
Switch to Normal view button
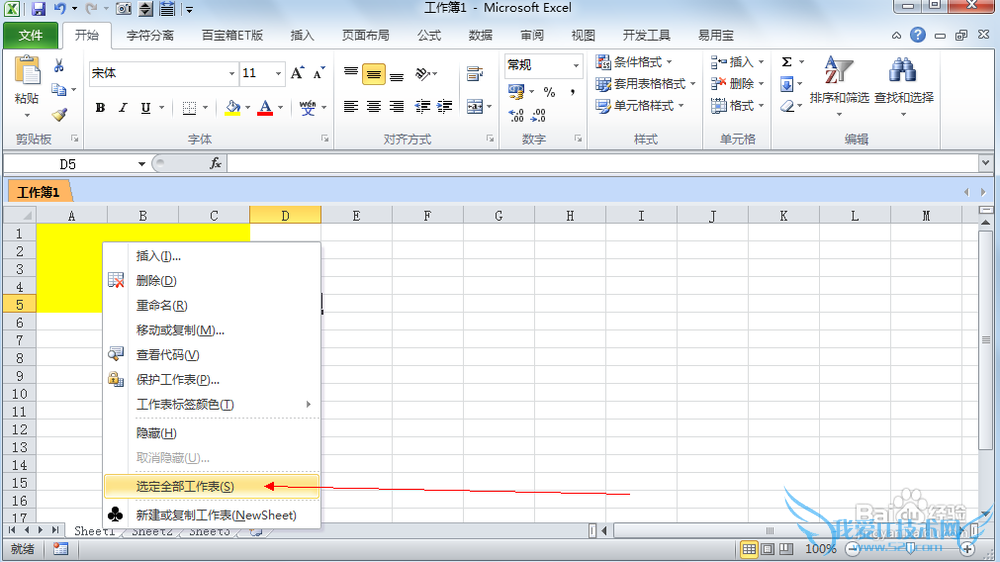(749, 549)
